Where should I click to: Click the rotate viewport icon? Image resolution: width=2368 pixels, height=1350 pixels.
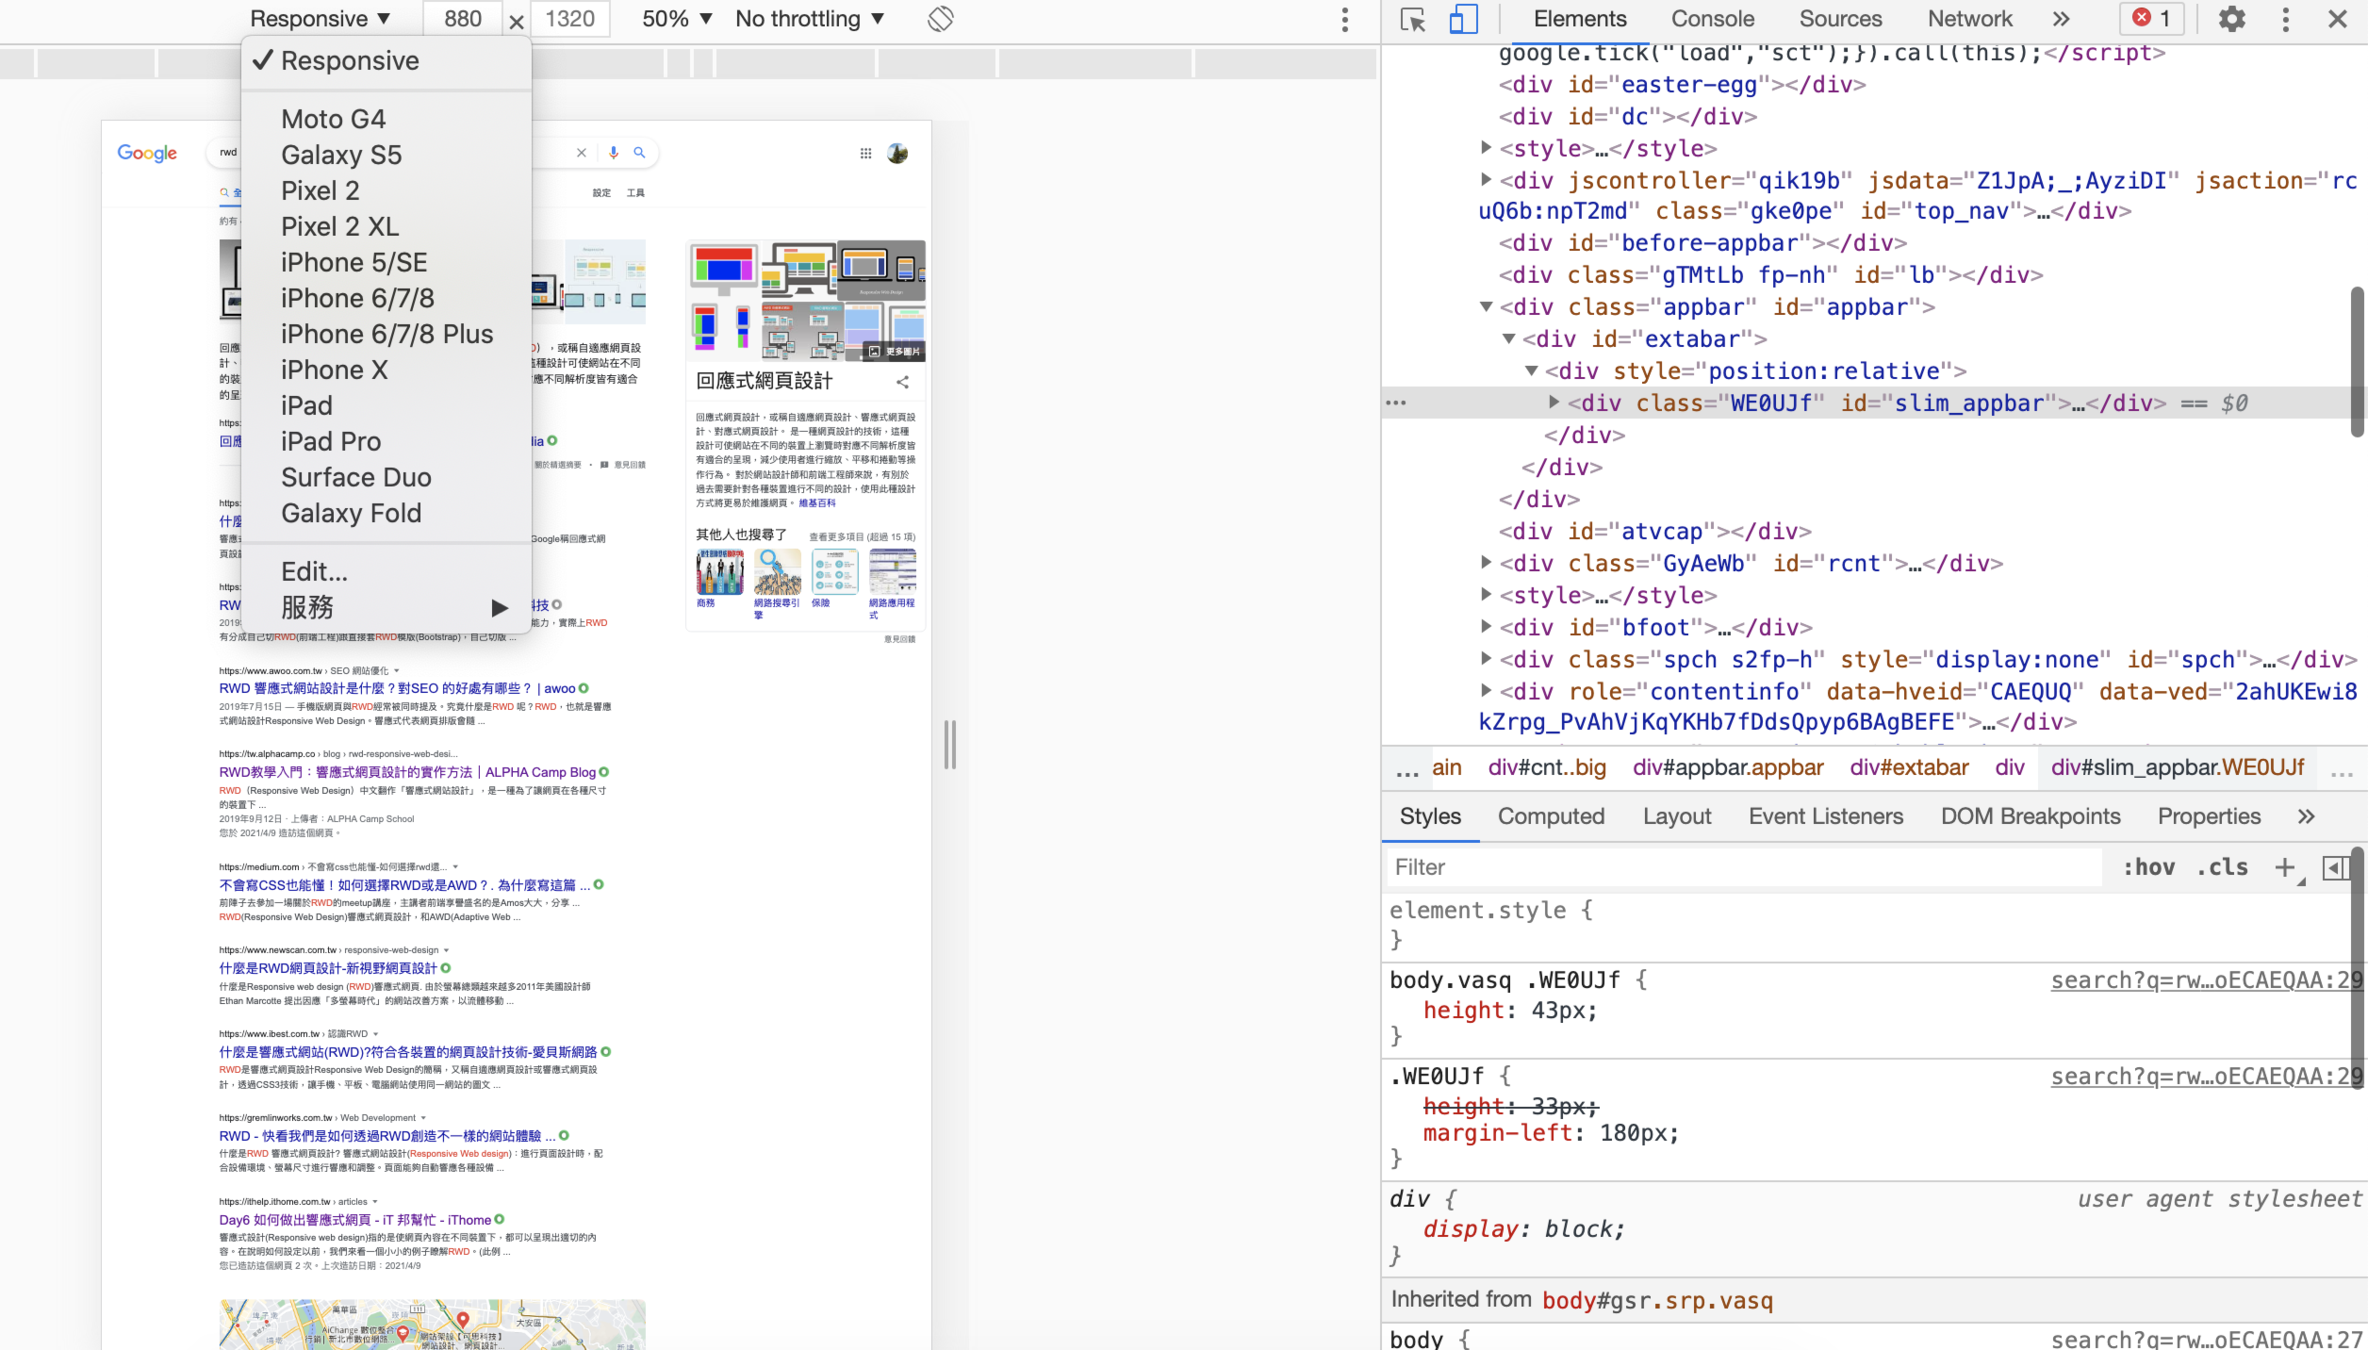pyautogui.click(x=940, y=19)
